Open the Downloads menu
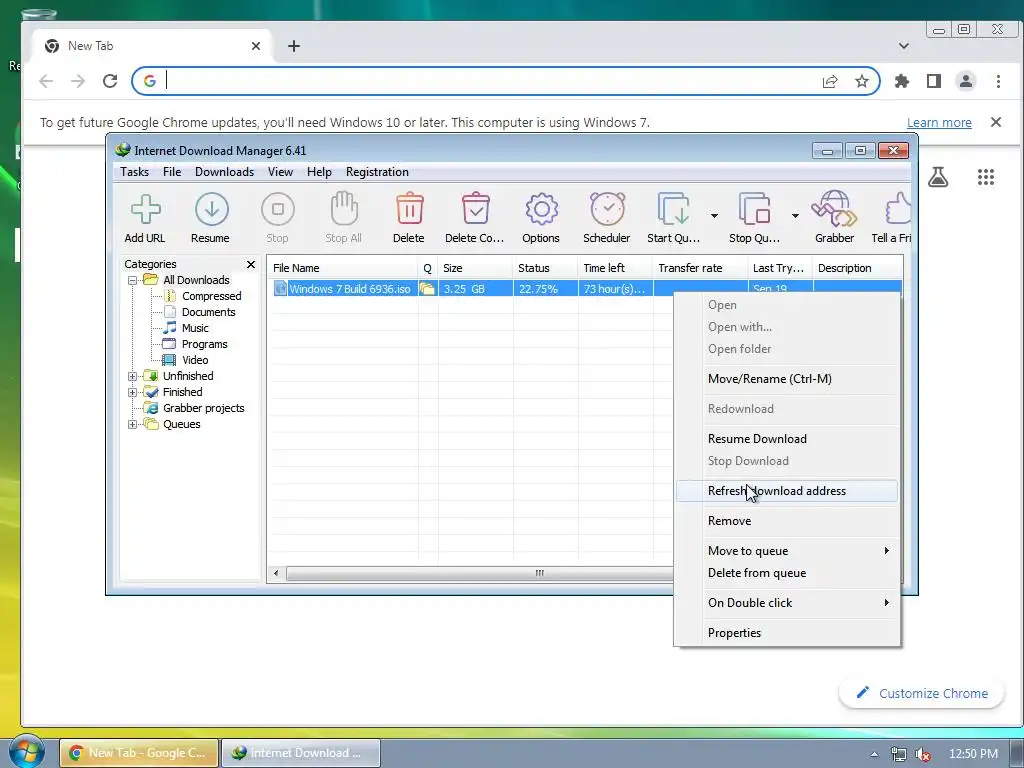The image size is (1024, 768). (225, 172)
